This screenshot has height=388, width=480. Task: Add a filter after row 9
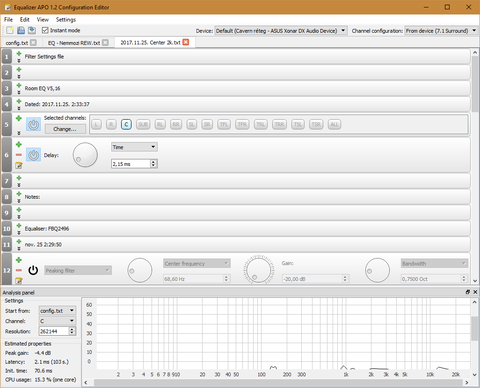click(19, 210)
